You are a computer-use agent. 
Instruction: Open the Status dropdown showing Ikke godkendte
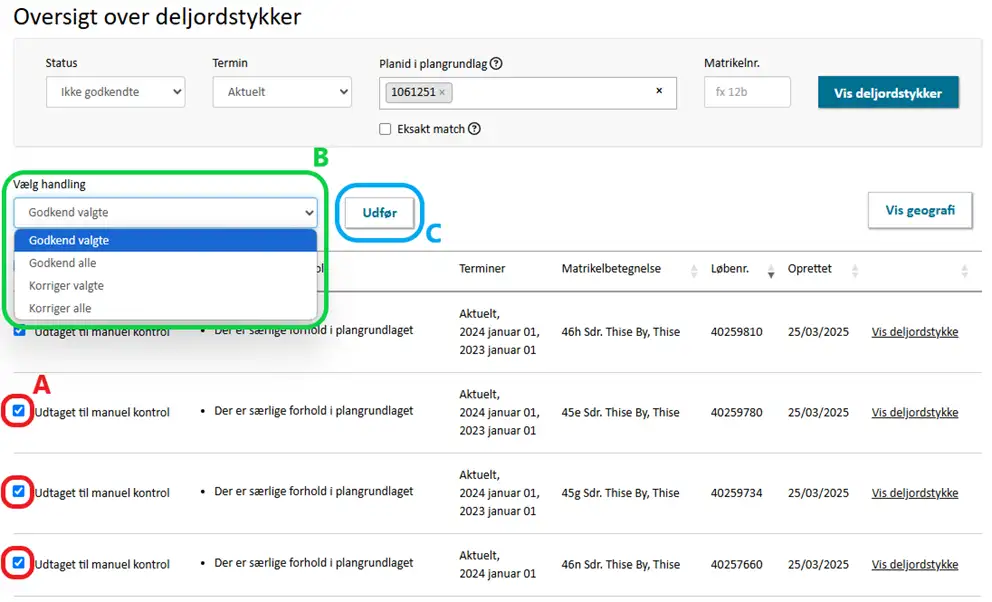click(115, 92)
